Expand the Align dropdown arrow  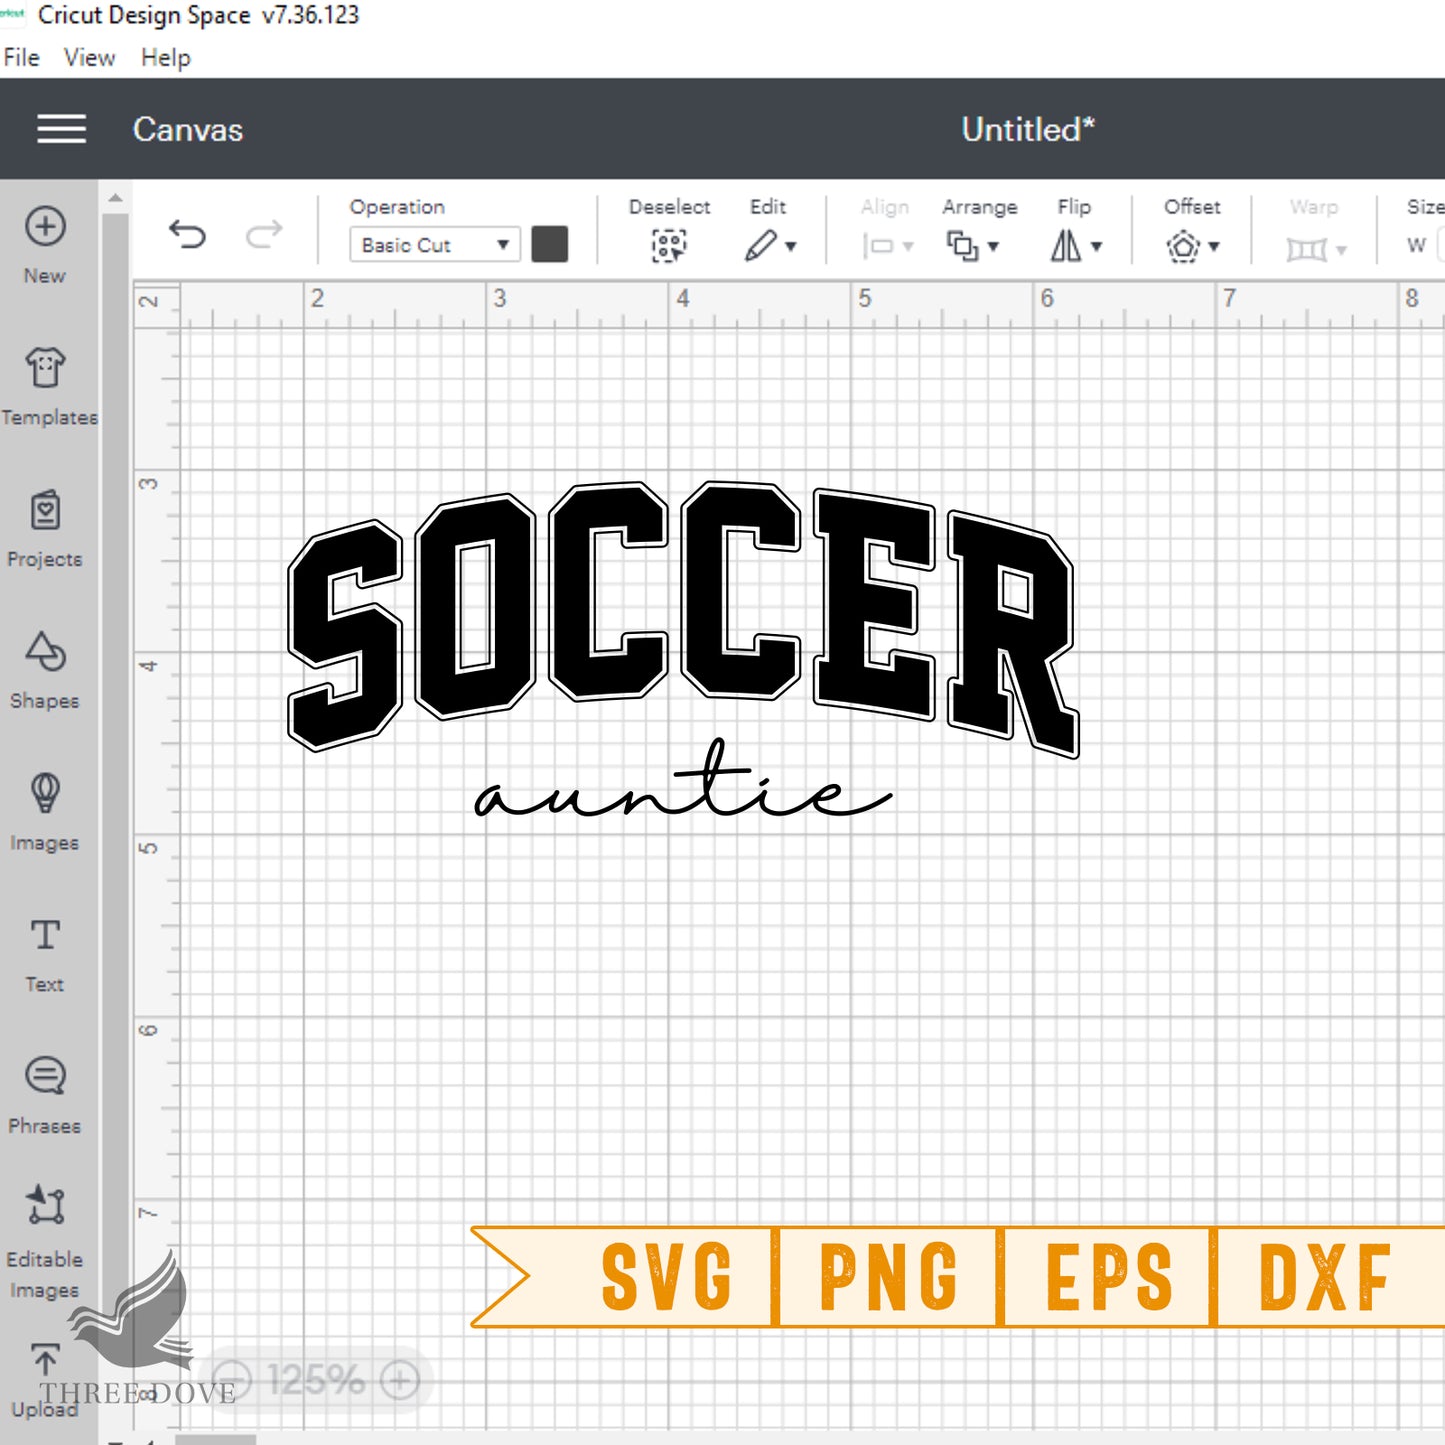click(x=908, y=247)
